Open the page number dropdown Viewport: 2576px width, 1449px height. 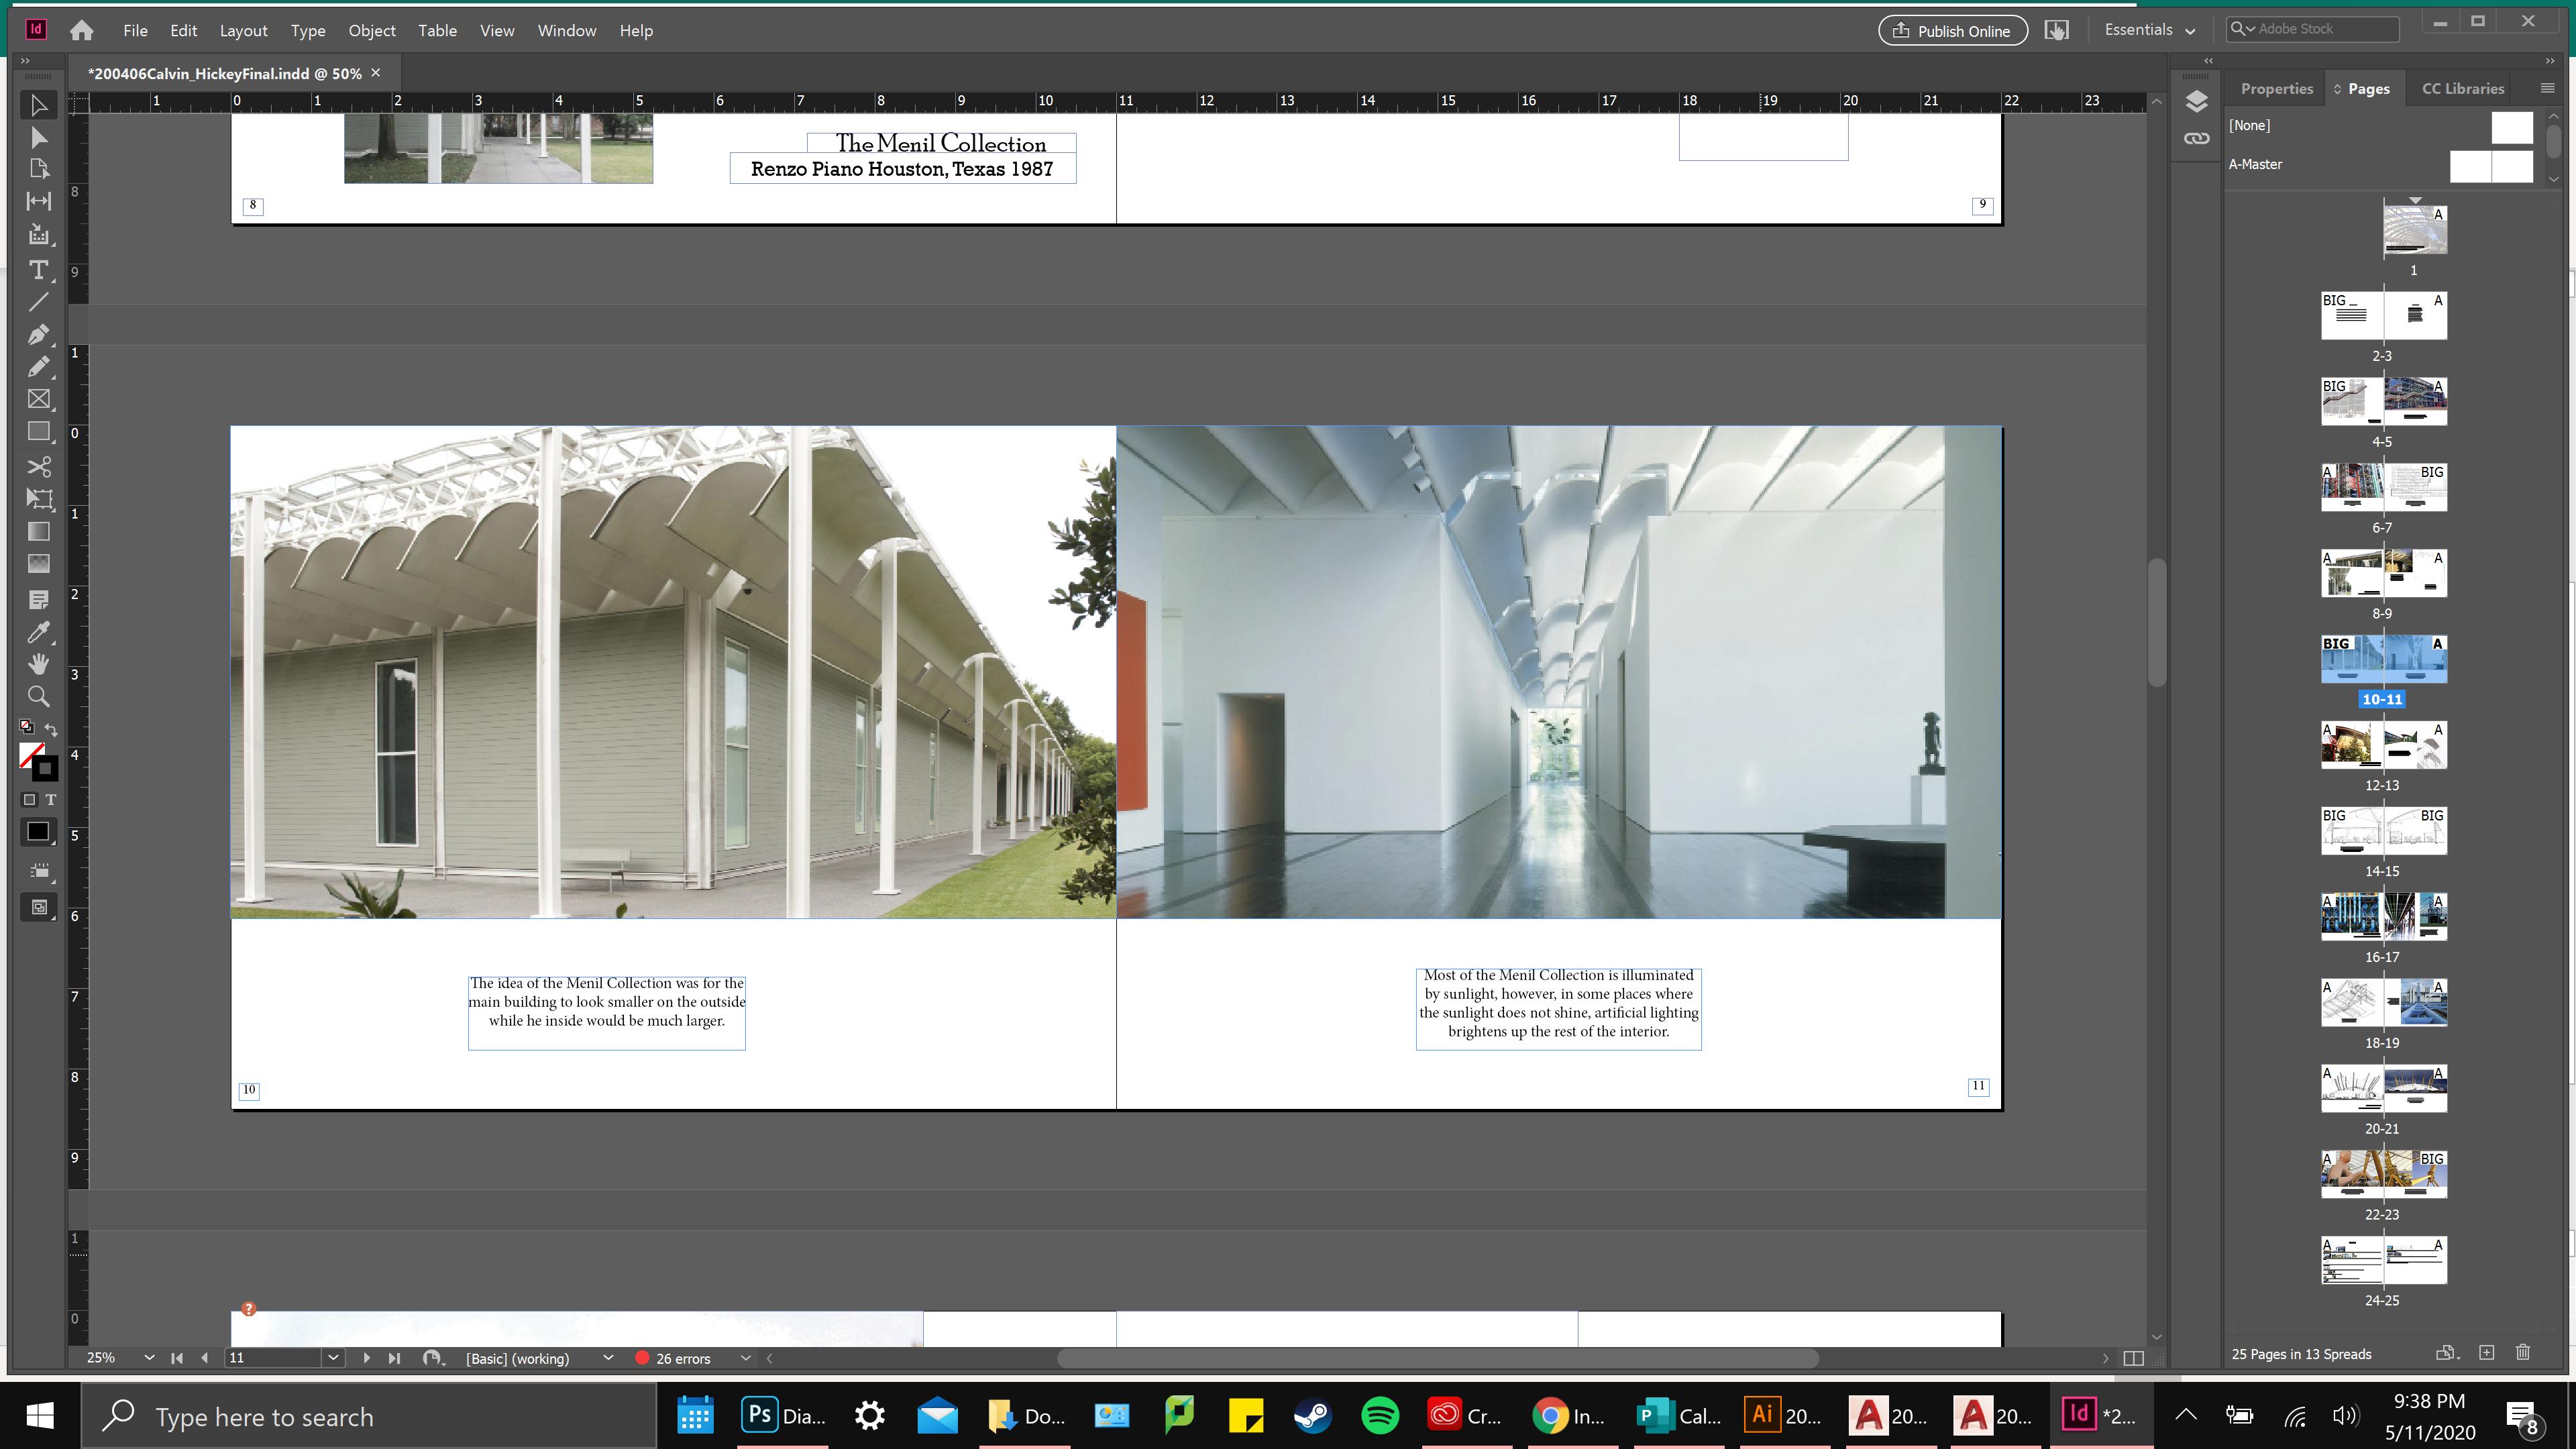point(333,1357)
